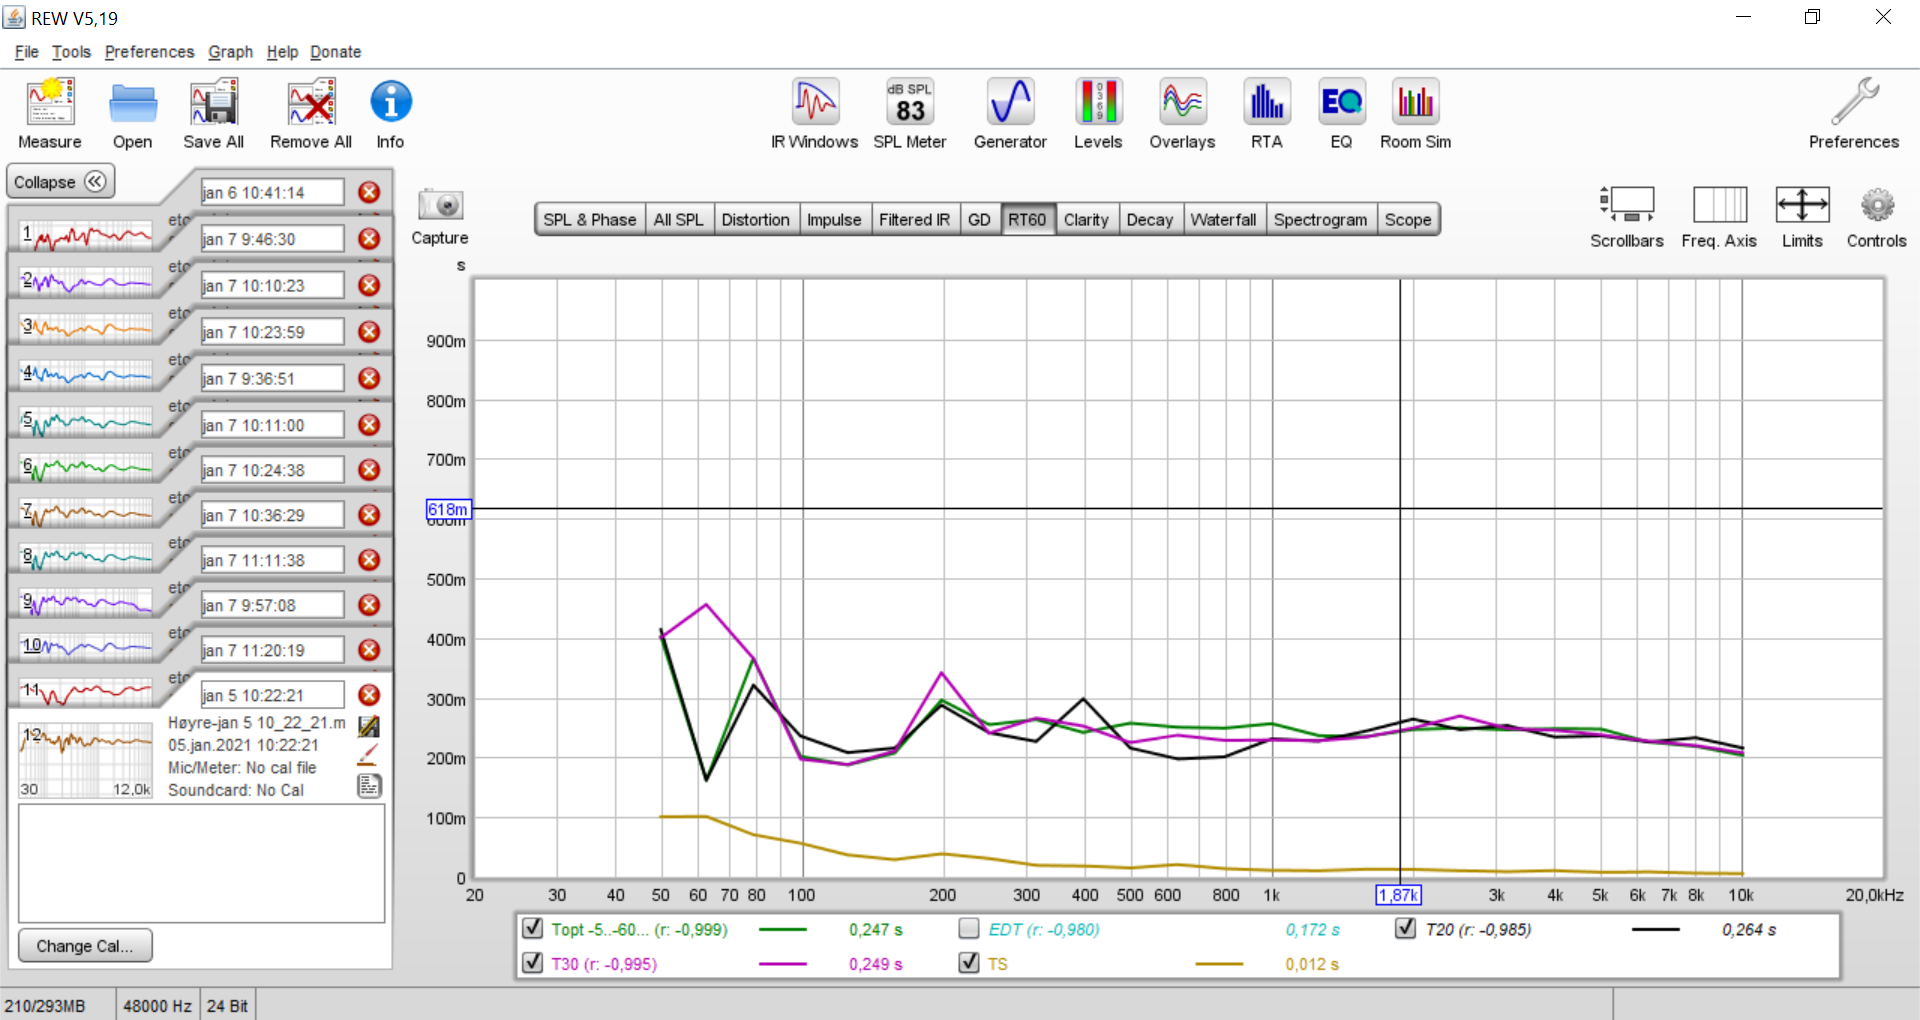This screenshot has width=1920, height=1020.
Task: Remove the jan 7 9:46:30 measurement
Action: pyautogui.click(x=369, y=239)
